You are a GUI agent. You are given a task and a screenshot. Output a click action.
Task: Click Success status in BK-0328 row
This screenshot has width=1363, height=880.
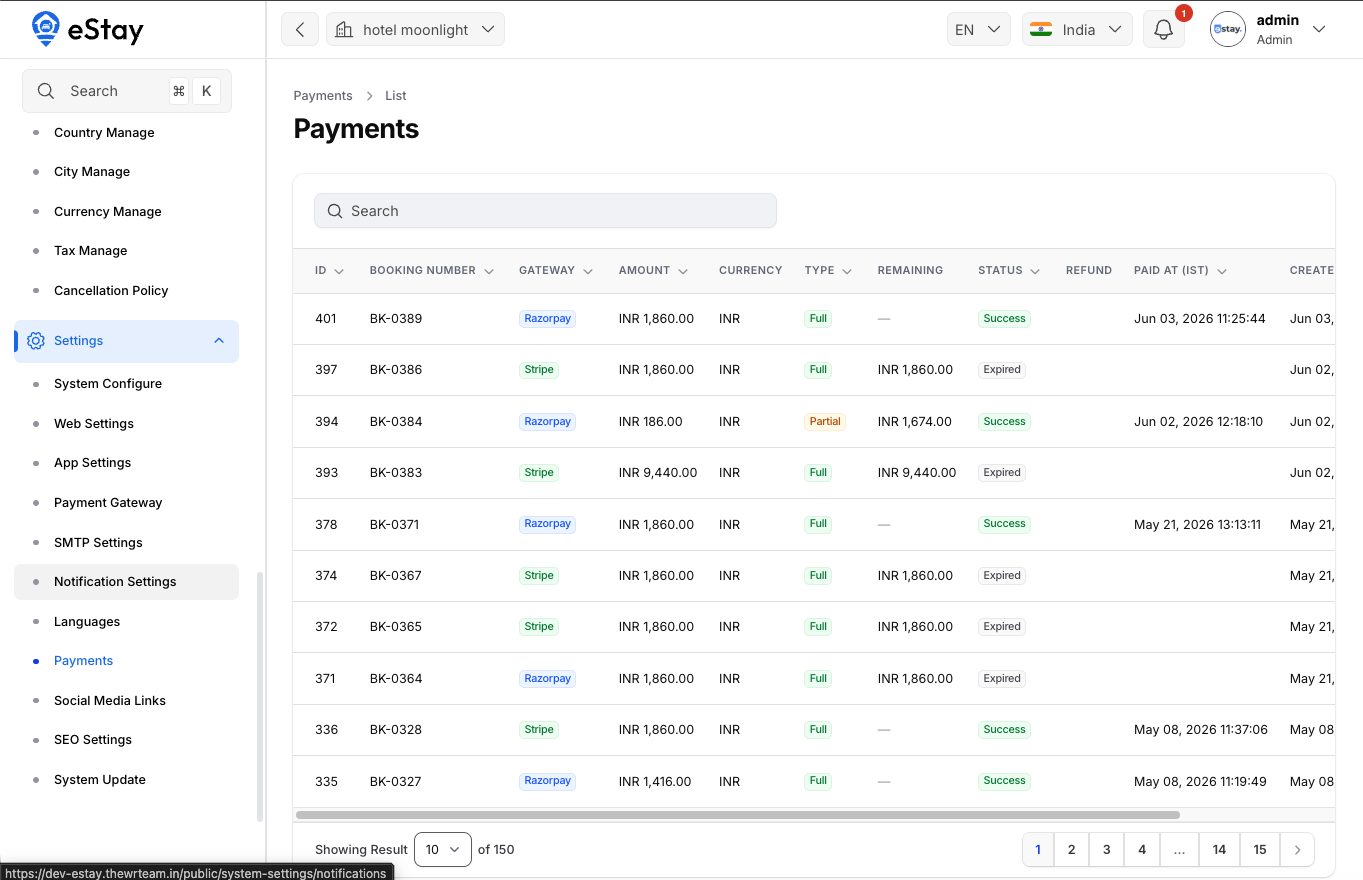pos(1005,730)
